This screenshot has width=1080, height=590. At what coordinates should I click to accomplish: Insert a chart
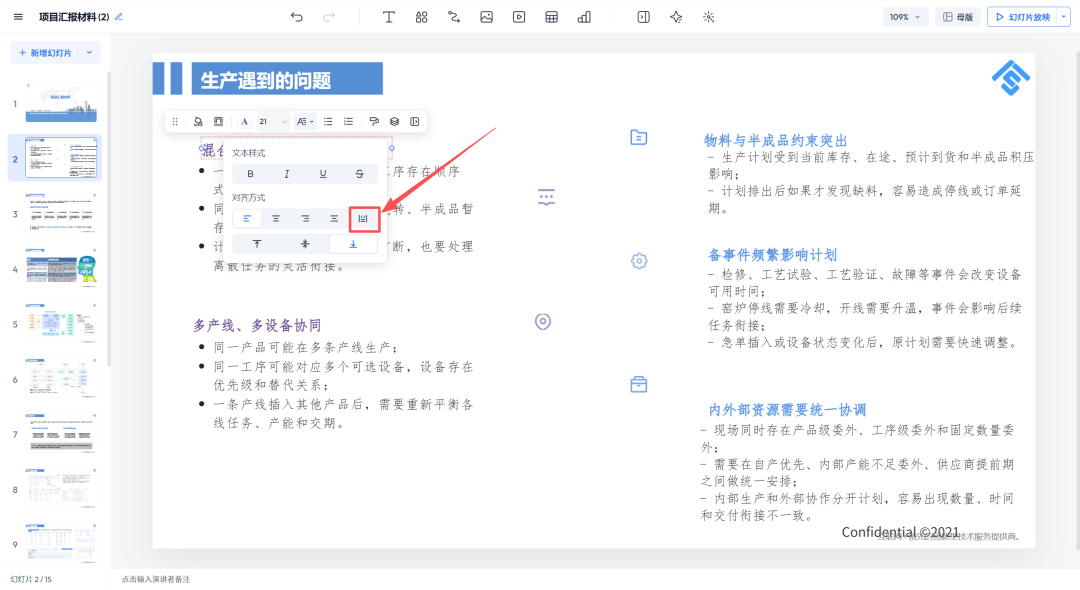pyautogui.click(x=584, y=17)
